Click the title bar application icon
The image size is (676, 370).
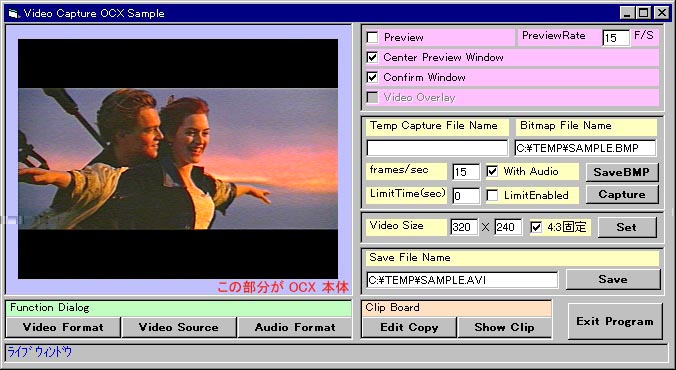click(14, 14)
